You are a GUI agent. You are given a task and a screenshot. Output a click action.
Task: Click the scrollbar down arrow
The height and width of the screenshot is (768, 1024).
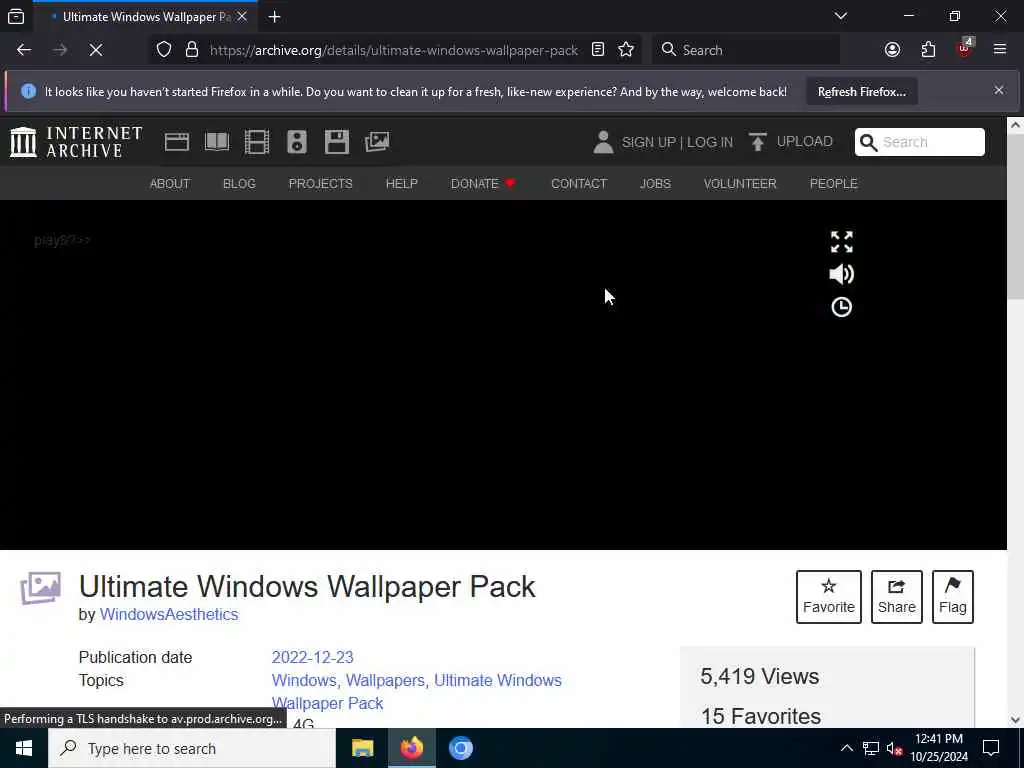click(x=1015, y=720)
